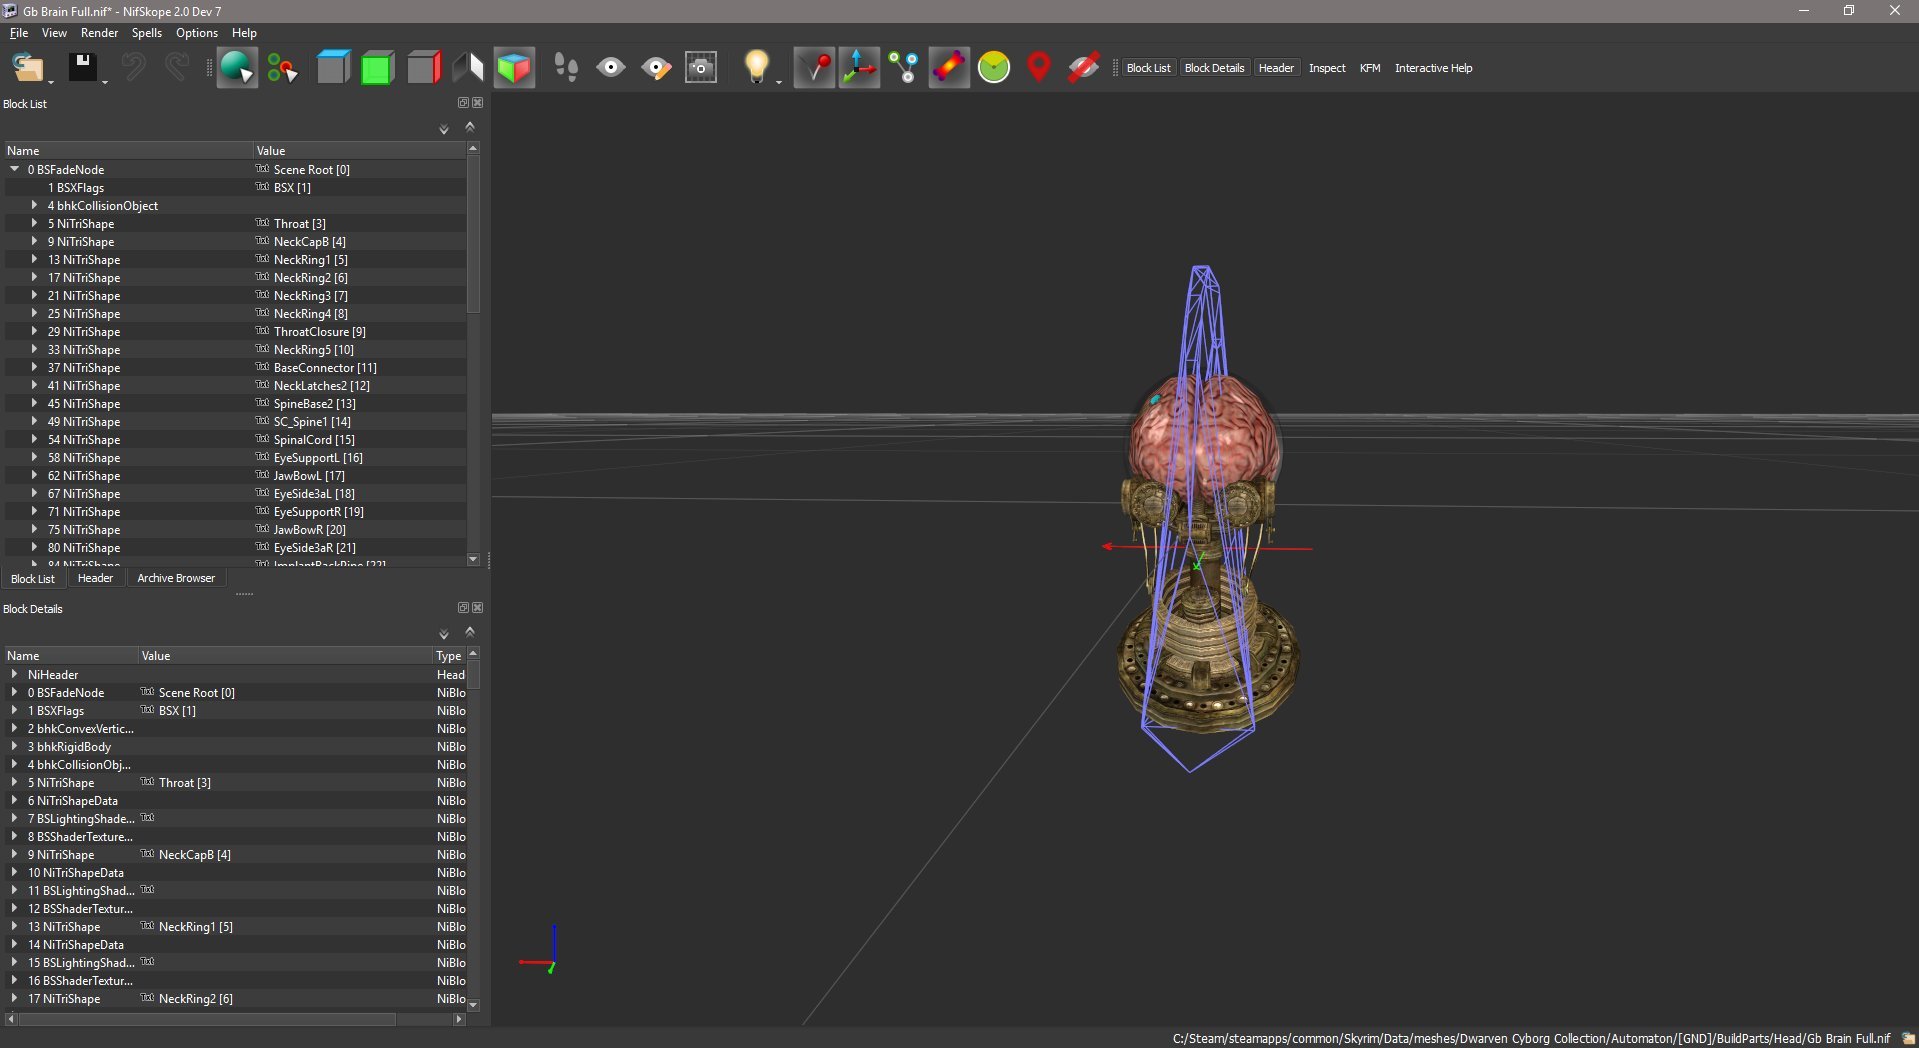Open the lighting bulb settings
Image resolution: width=1919 pixels, height=1048 pixels.
(756, 68)
